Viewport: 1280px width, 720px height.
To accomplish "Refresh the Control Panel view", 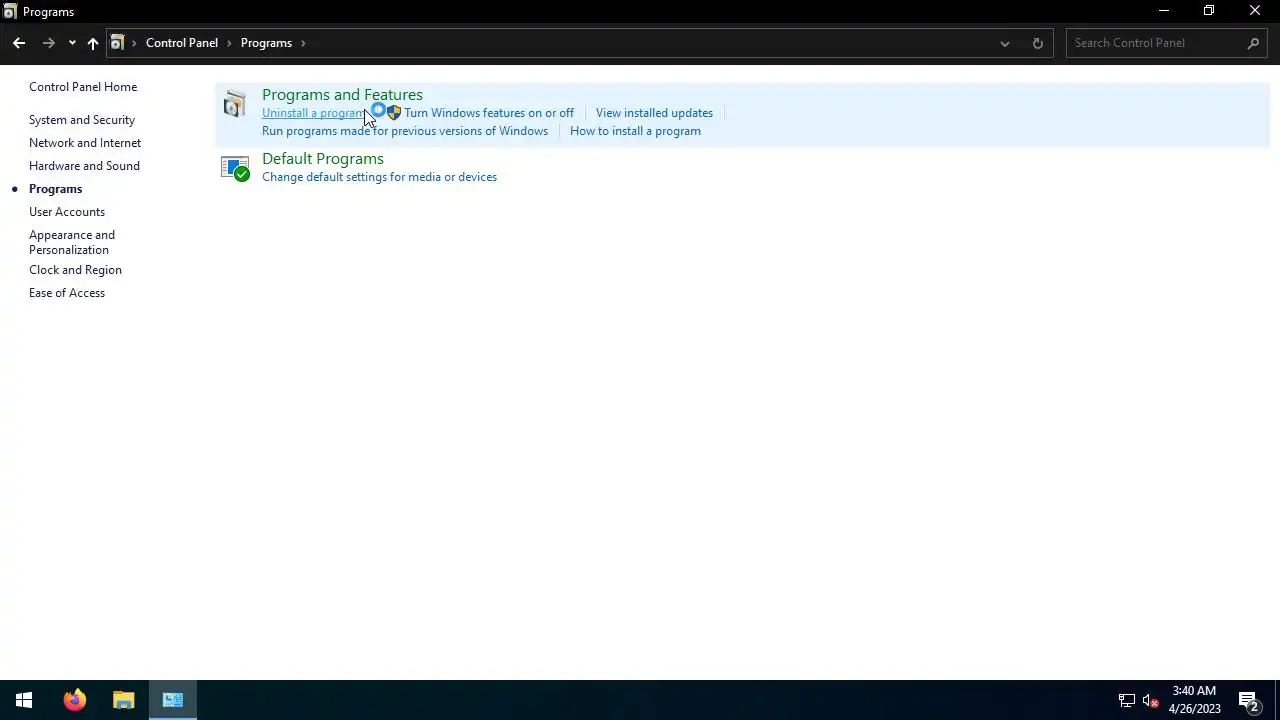I will (x=1037, y=43).
